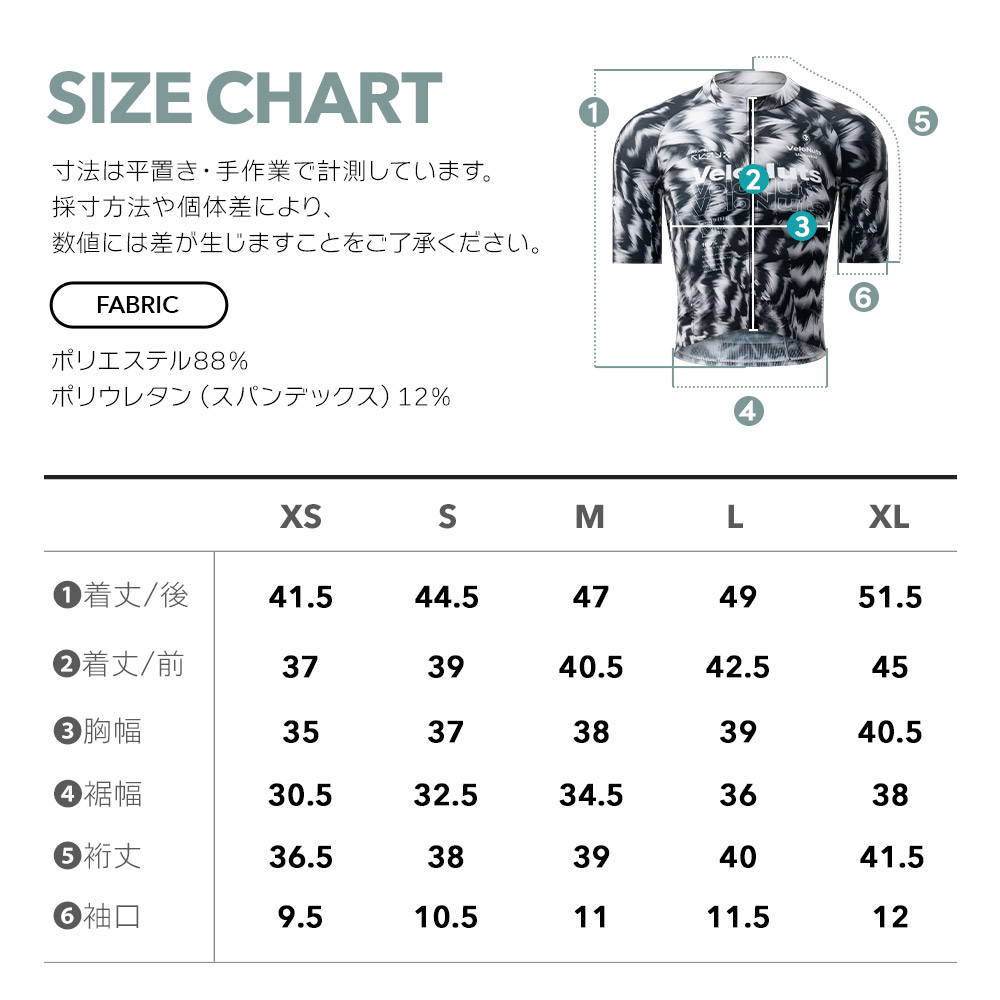Select the M size column header
This screenshot has width=1000, height=1000.
[590, 517]
